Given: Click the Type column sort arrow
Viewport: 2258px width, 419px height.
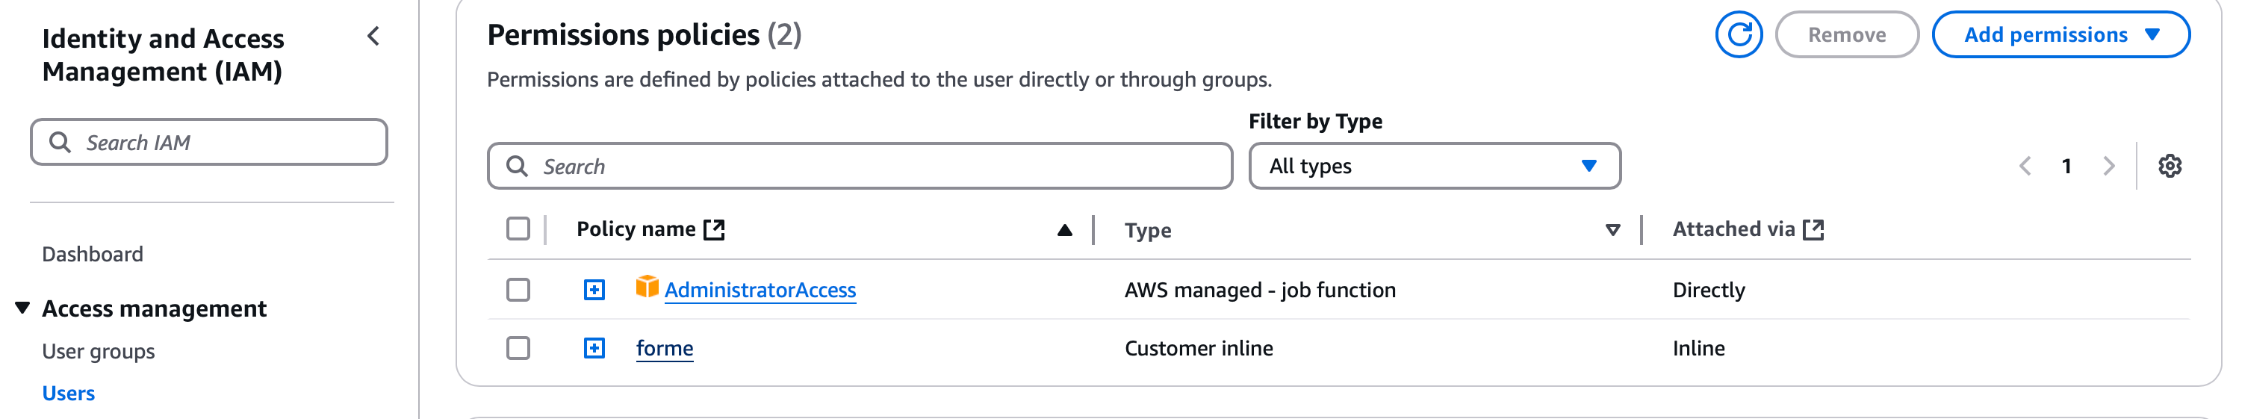Looking at the screenshot, I should [x=1612, y=231].
